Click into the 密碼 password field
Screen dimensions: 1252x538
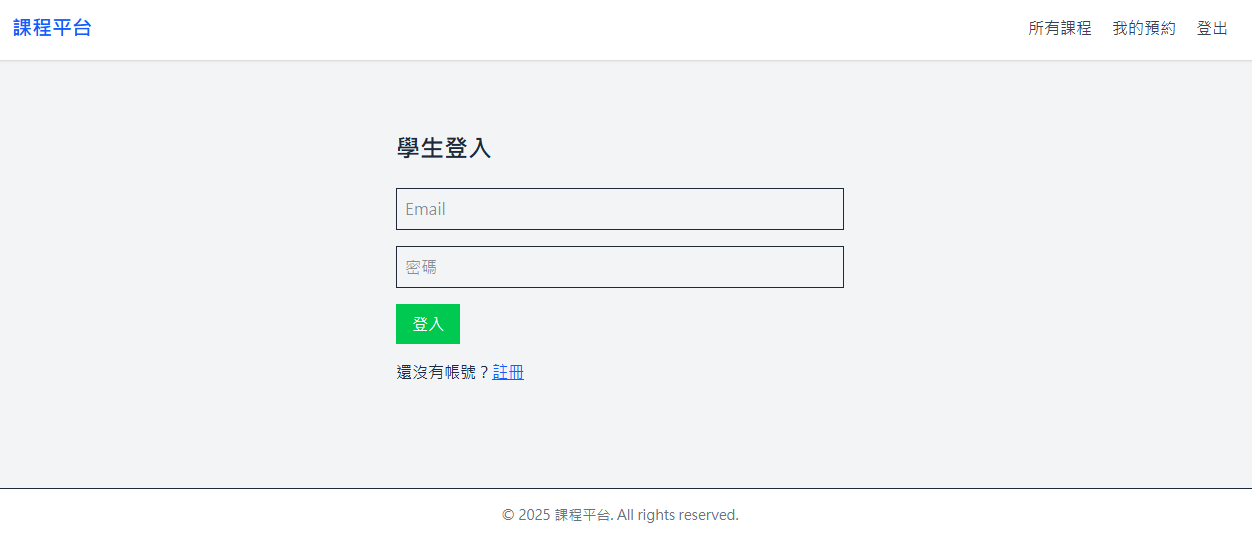click(619, 267)
